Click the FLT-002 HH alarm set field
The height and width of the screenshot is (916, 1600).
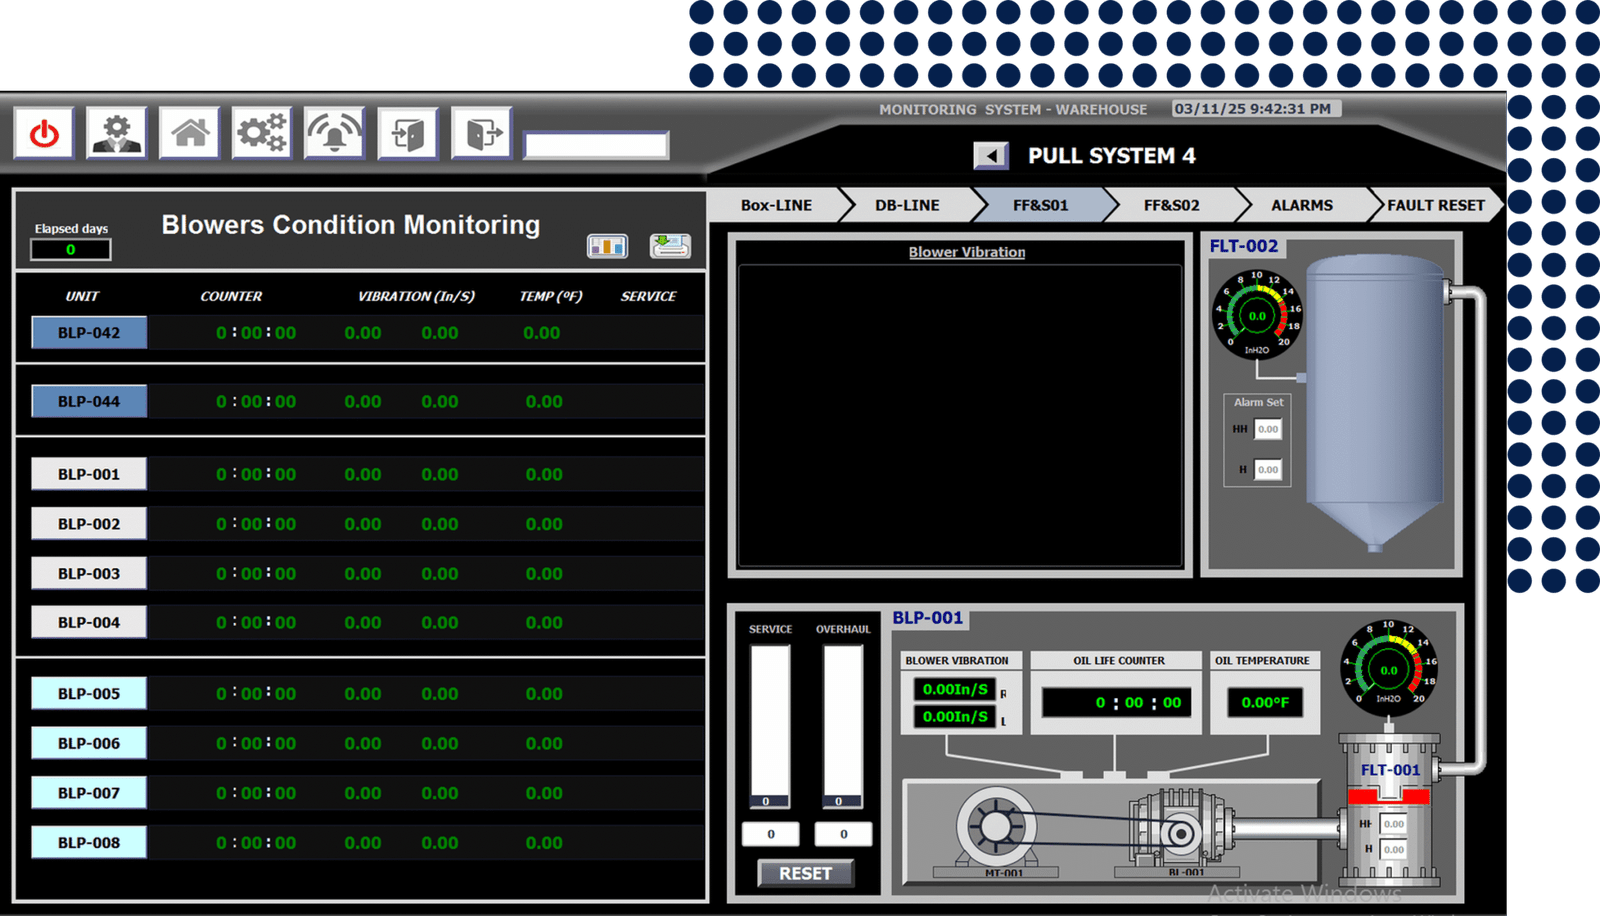point(1267,429)
